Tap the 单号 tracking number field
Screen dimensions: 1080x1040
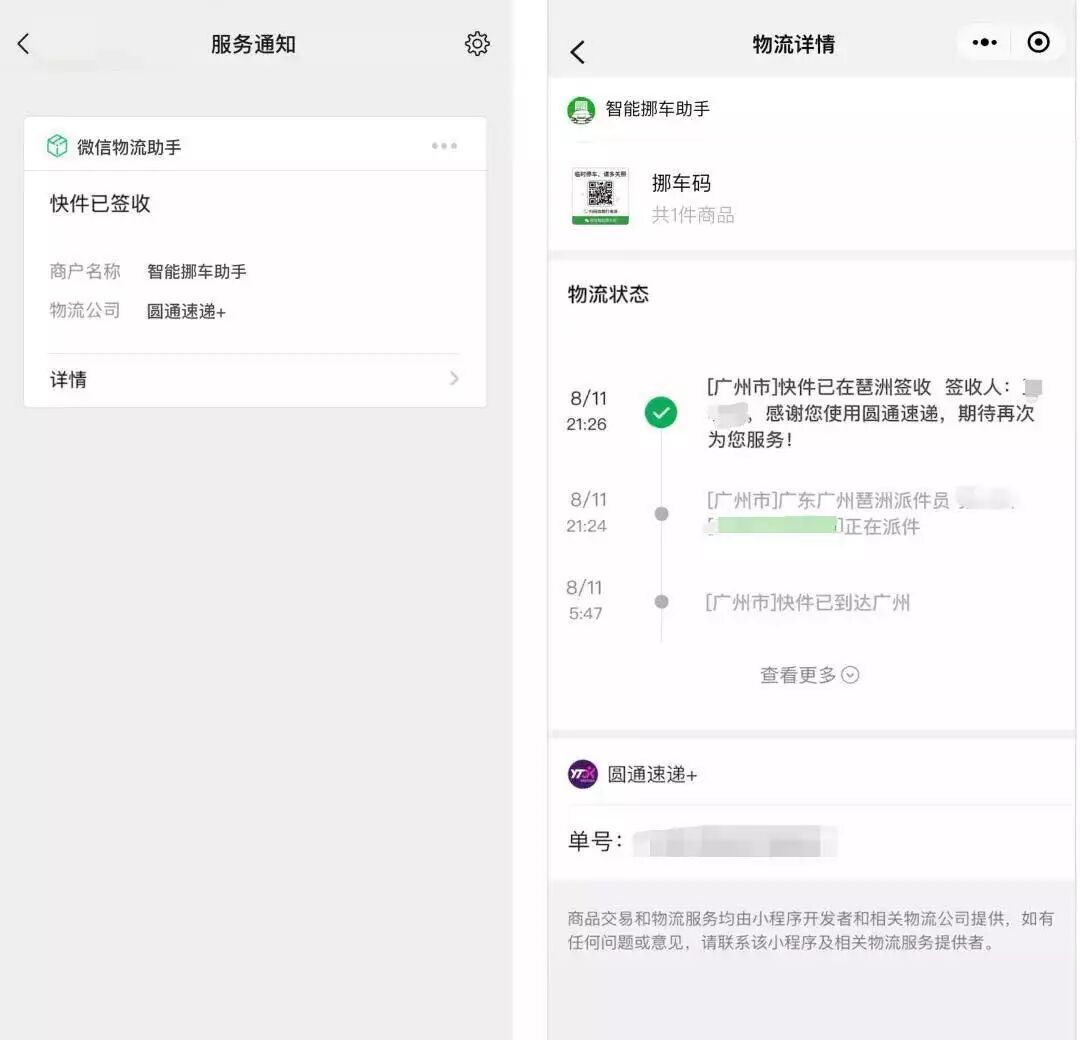pyautogui.click(x=703, y=841)
